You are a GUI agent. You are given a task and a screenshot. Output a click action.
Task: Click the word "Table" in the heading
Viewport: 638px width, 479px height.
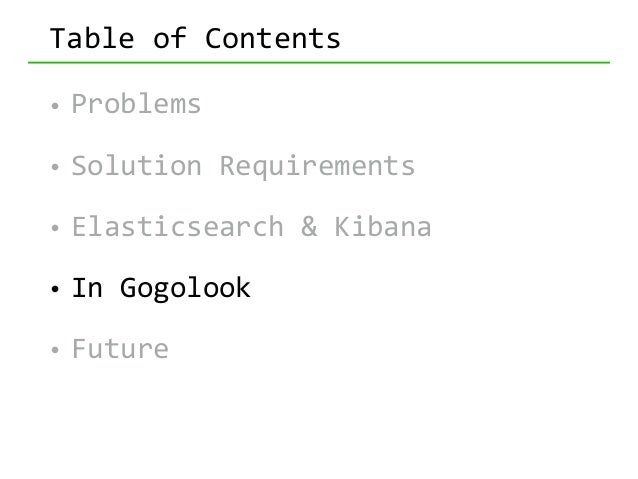click(x=88, y=39)
